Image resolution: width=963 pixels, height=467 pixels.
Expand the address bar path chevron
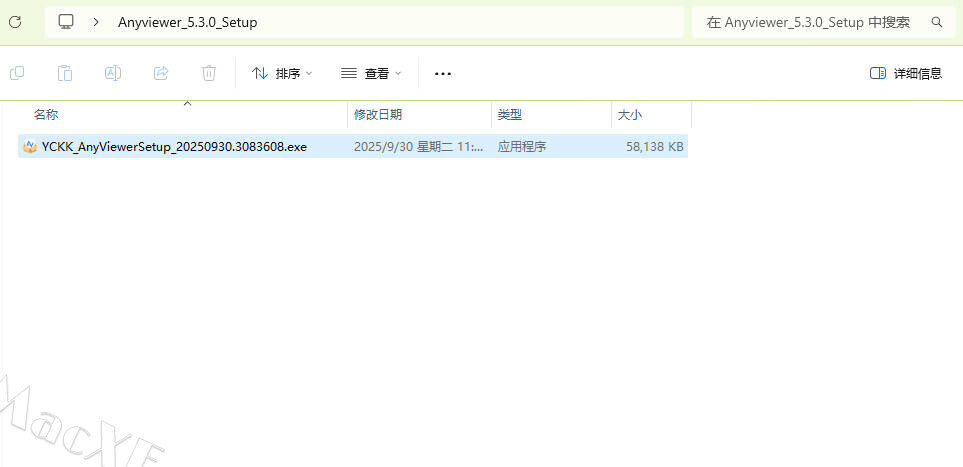95,22
